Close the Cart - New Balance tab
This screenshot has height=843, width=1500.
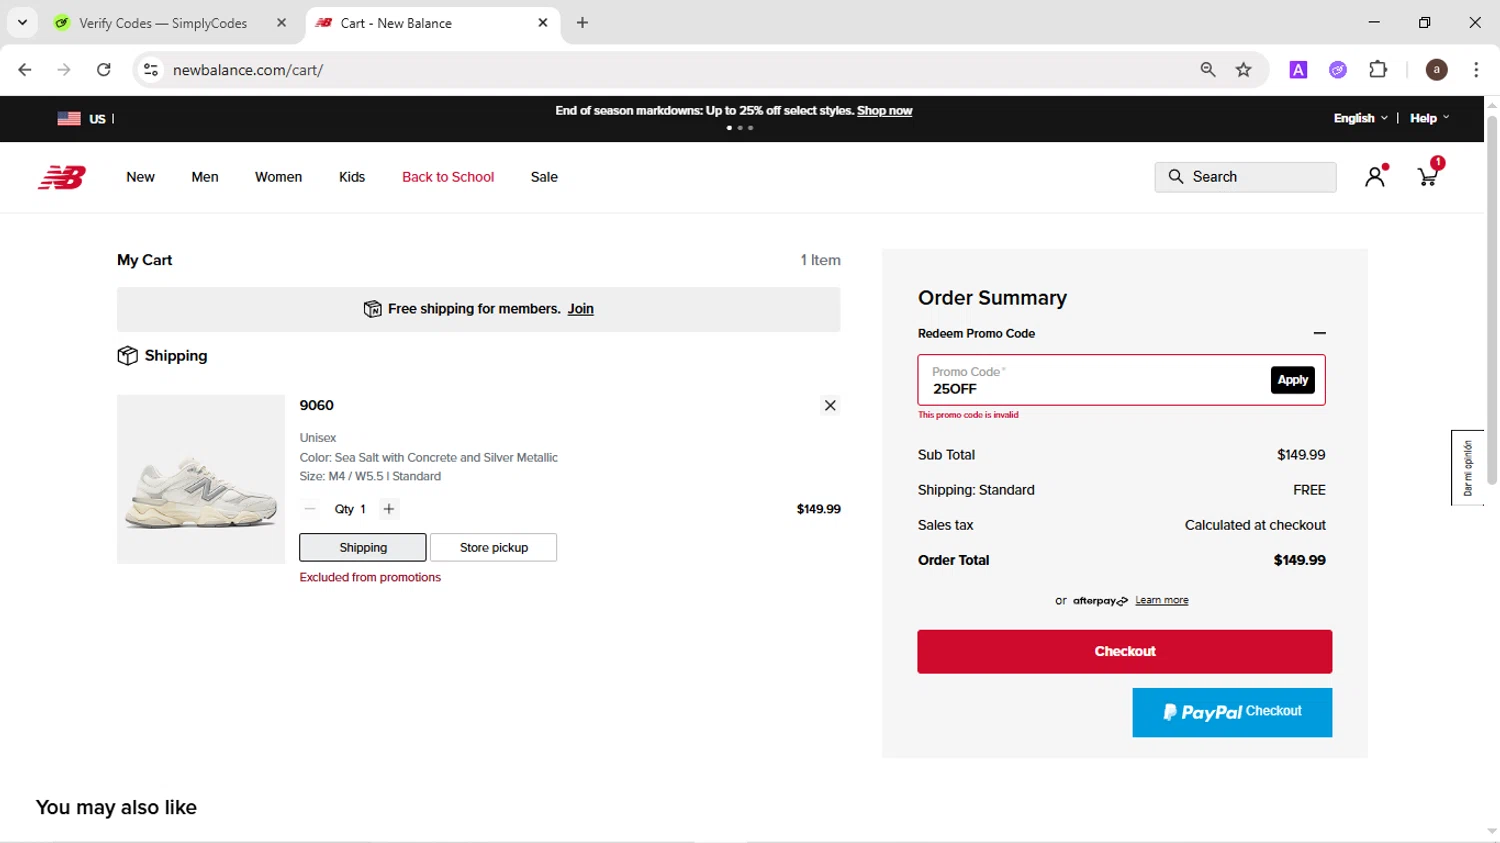(543, 23)
